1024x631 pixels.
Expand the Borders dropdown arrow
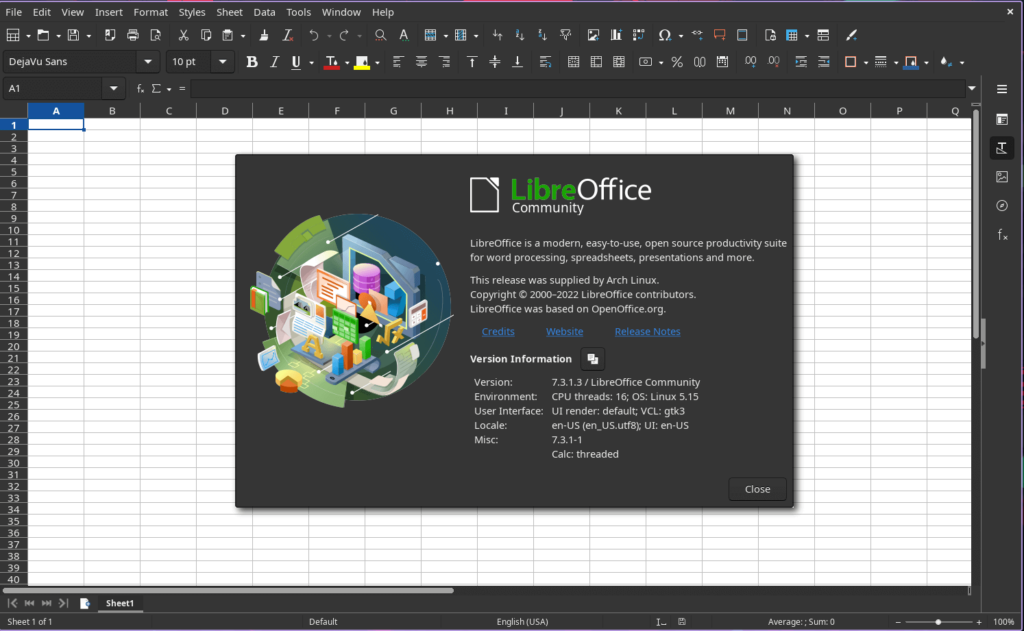point(865,62)
